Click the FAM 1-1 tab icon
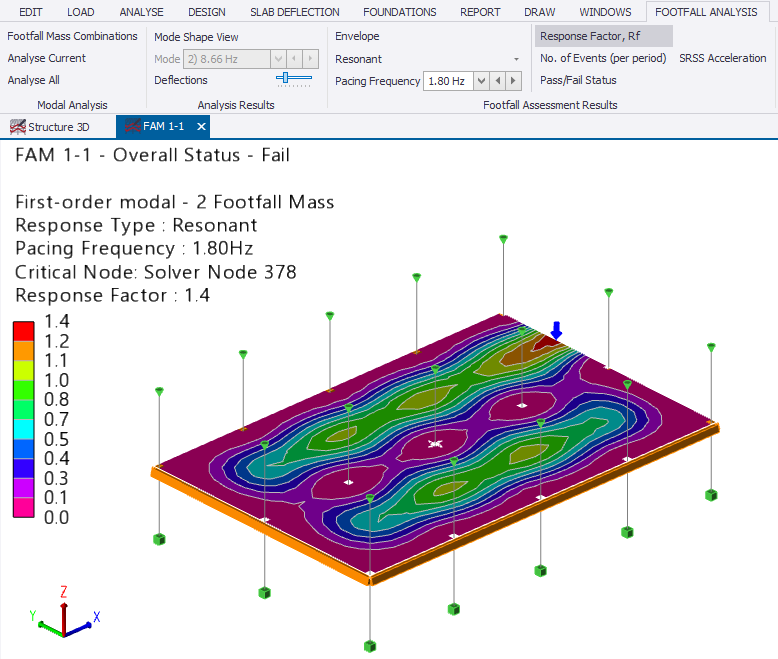778x659 pixels. coord(131,127)
